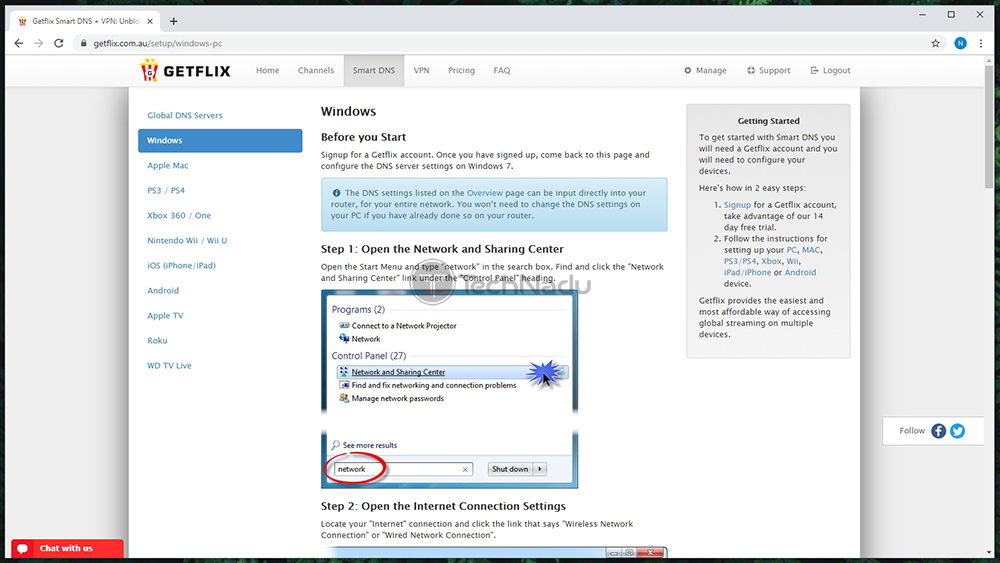Click 'Step 2: Open the Internet Connection Settings' heading

point(443,506)
